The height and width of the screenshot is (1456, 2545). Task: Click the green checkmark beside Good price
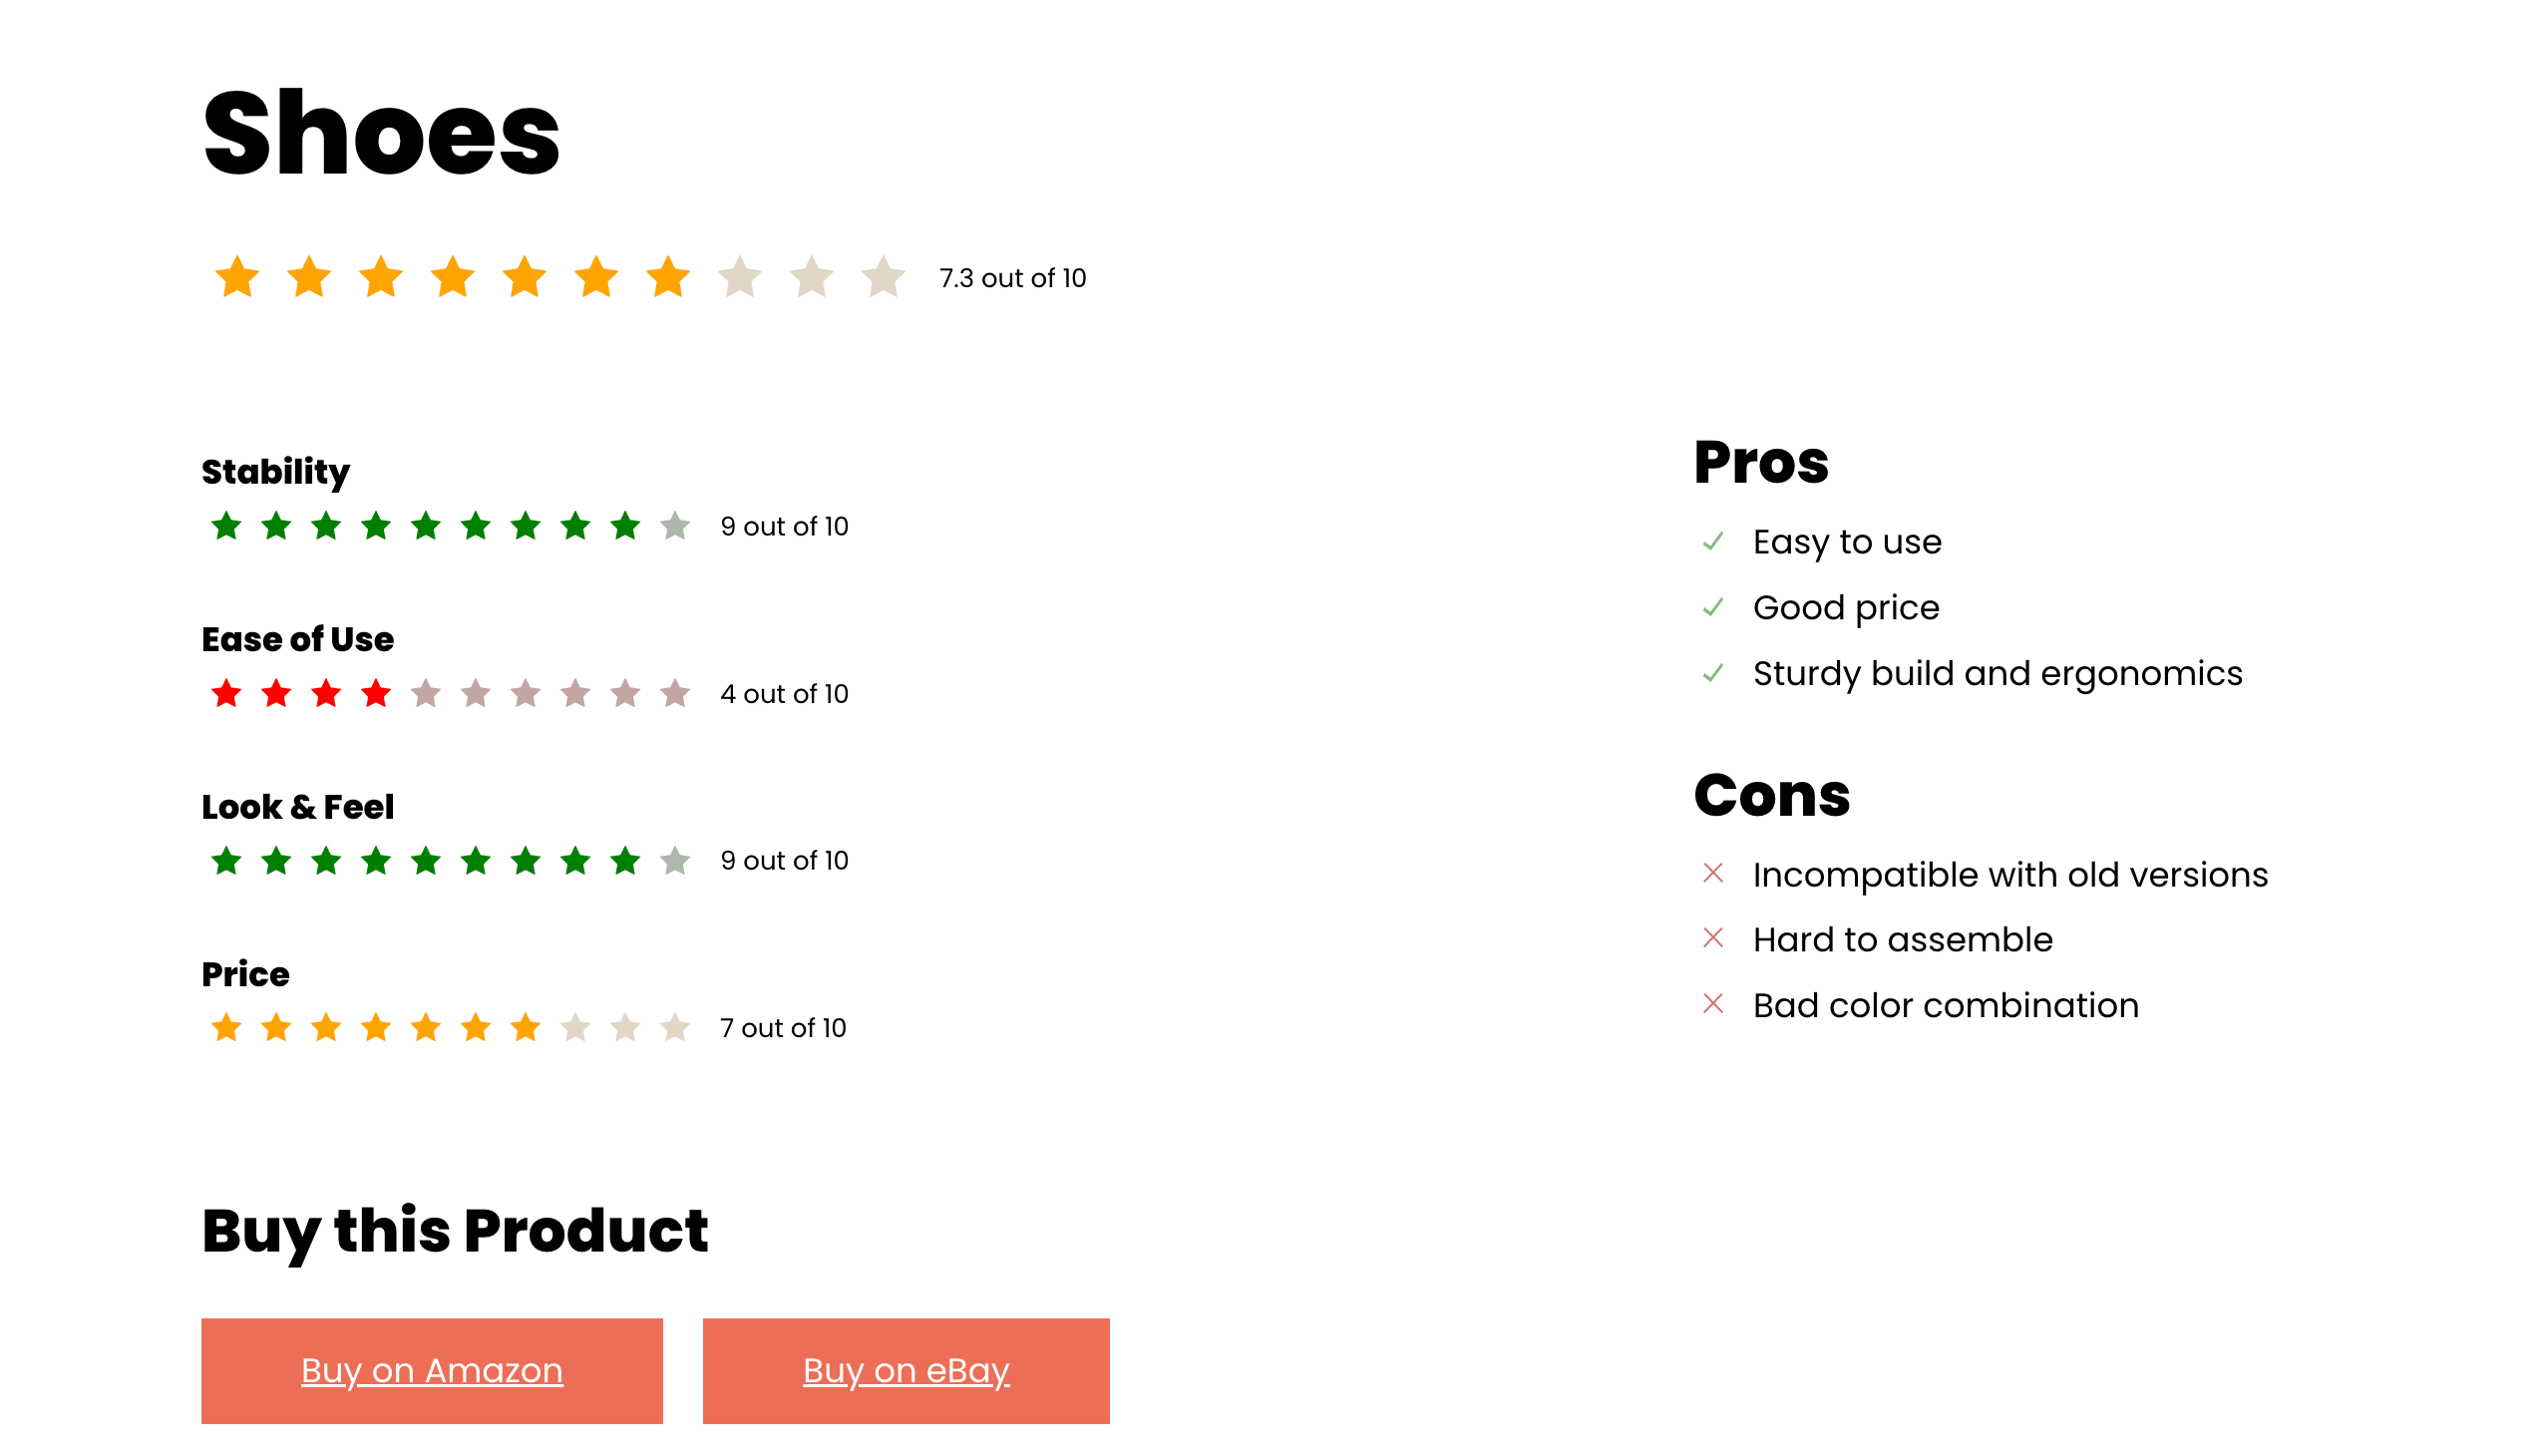coord(1713,608)
